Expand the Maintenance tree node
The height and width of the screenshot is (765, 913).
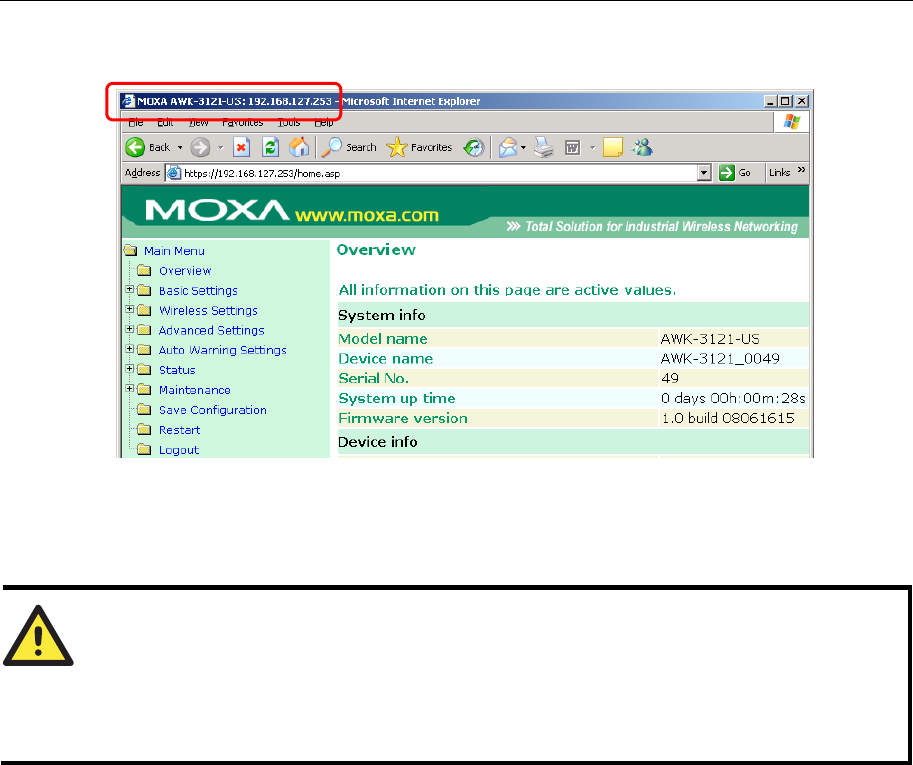coord(130,388)
